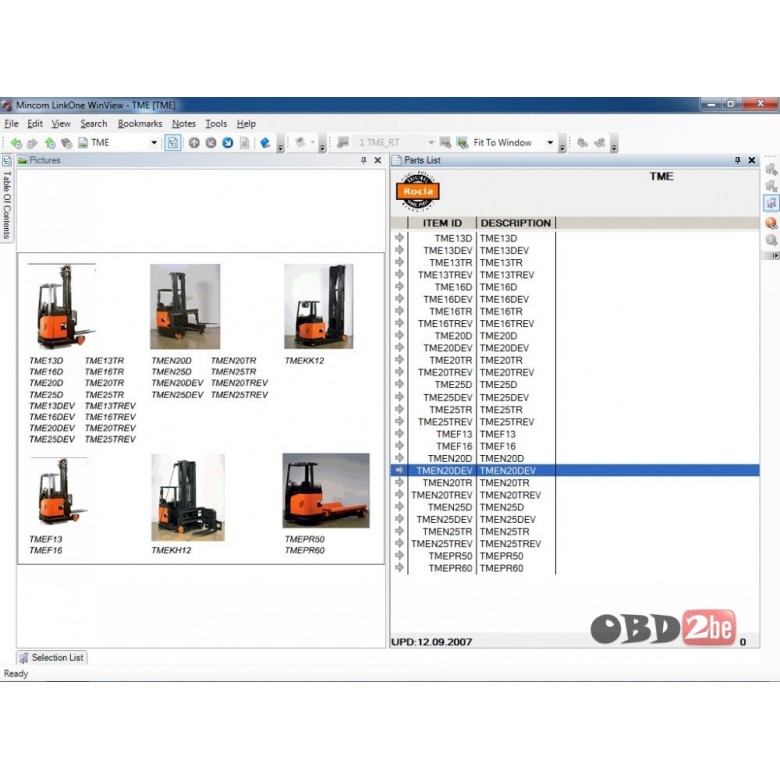Click the TMEKK12 forklift picture
The height and width of the screenshot is (780, 780).
319,306
